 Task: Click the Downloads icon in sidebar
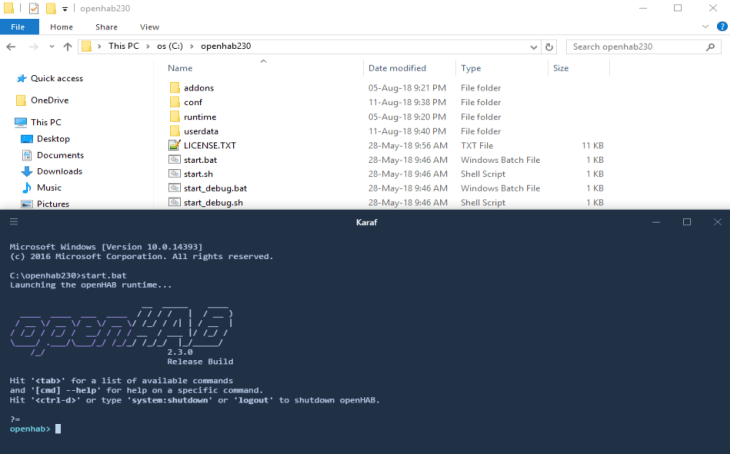(27, 171)
